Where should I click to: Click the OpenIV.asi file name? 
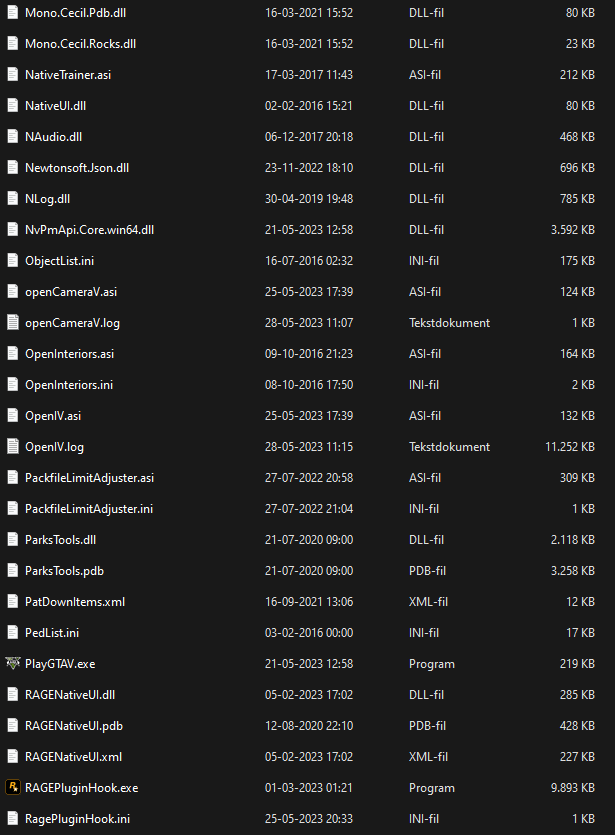click(55, 416)
